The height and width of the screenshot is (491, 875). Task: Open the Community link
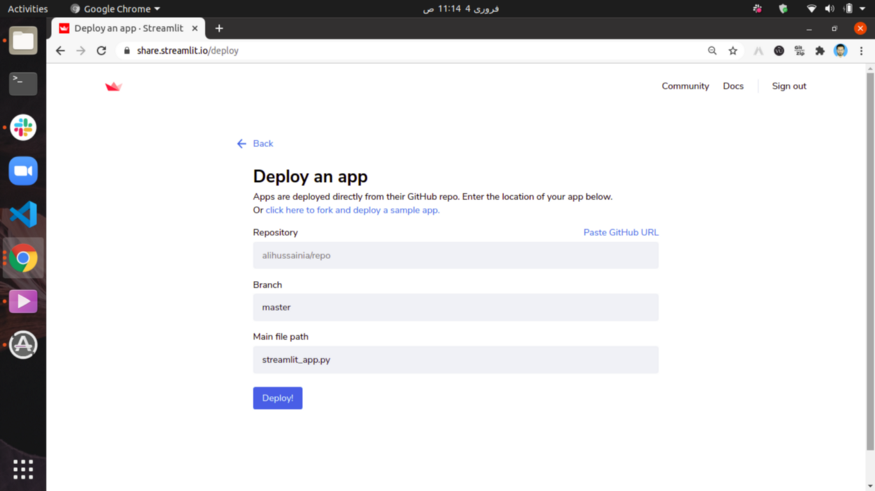(x=685, y=86)
